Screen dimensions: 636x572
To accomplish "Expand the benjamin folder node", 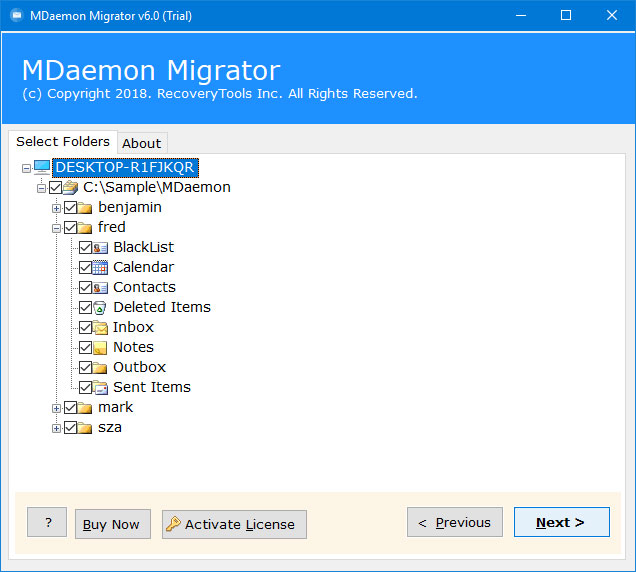I will tap(56, 209).
